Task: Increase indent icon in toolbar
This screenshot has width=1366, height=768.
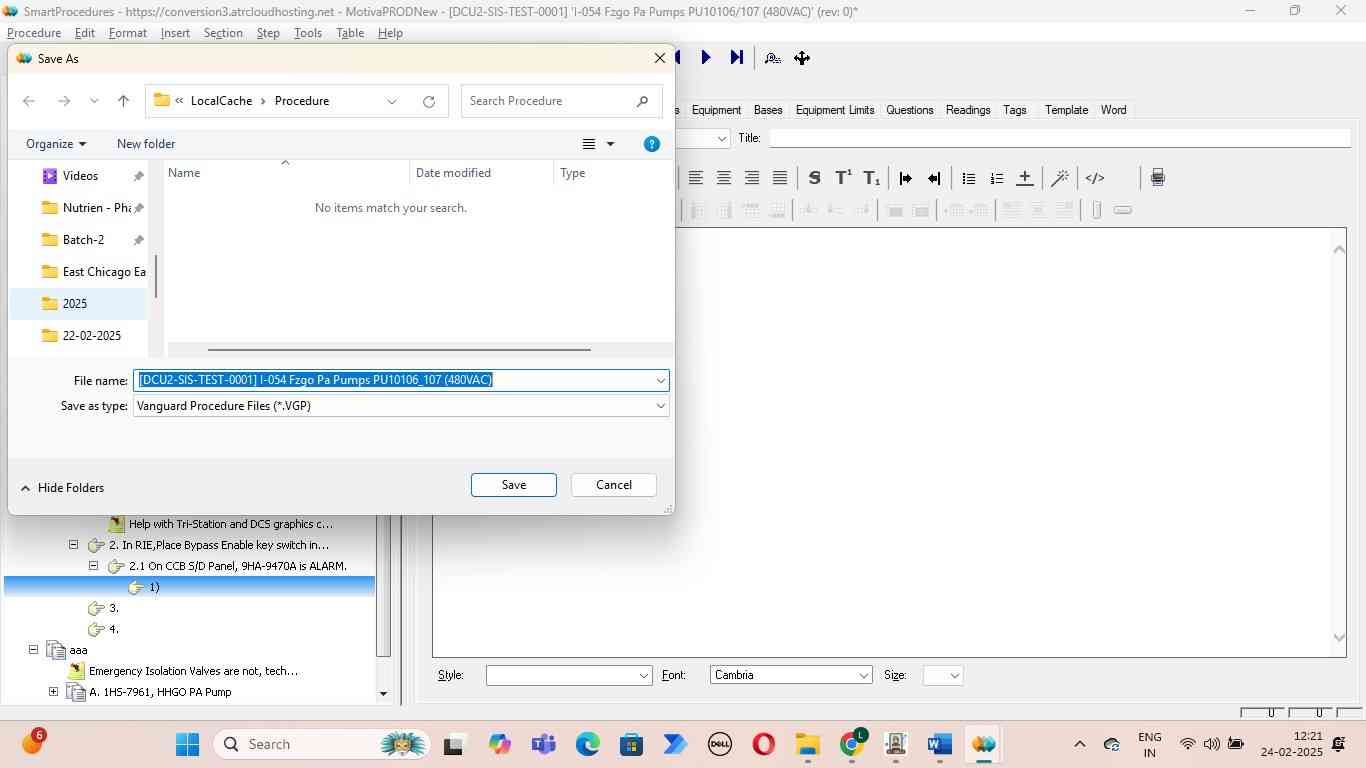Action: pos(905,178)
